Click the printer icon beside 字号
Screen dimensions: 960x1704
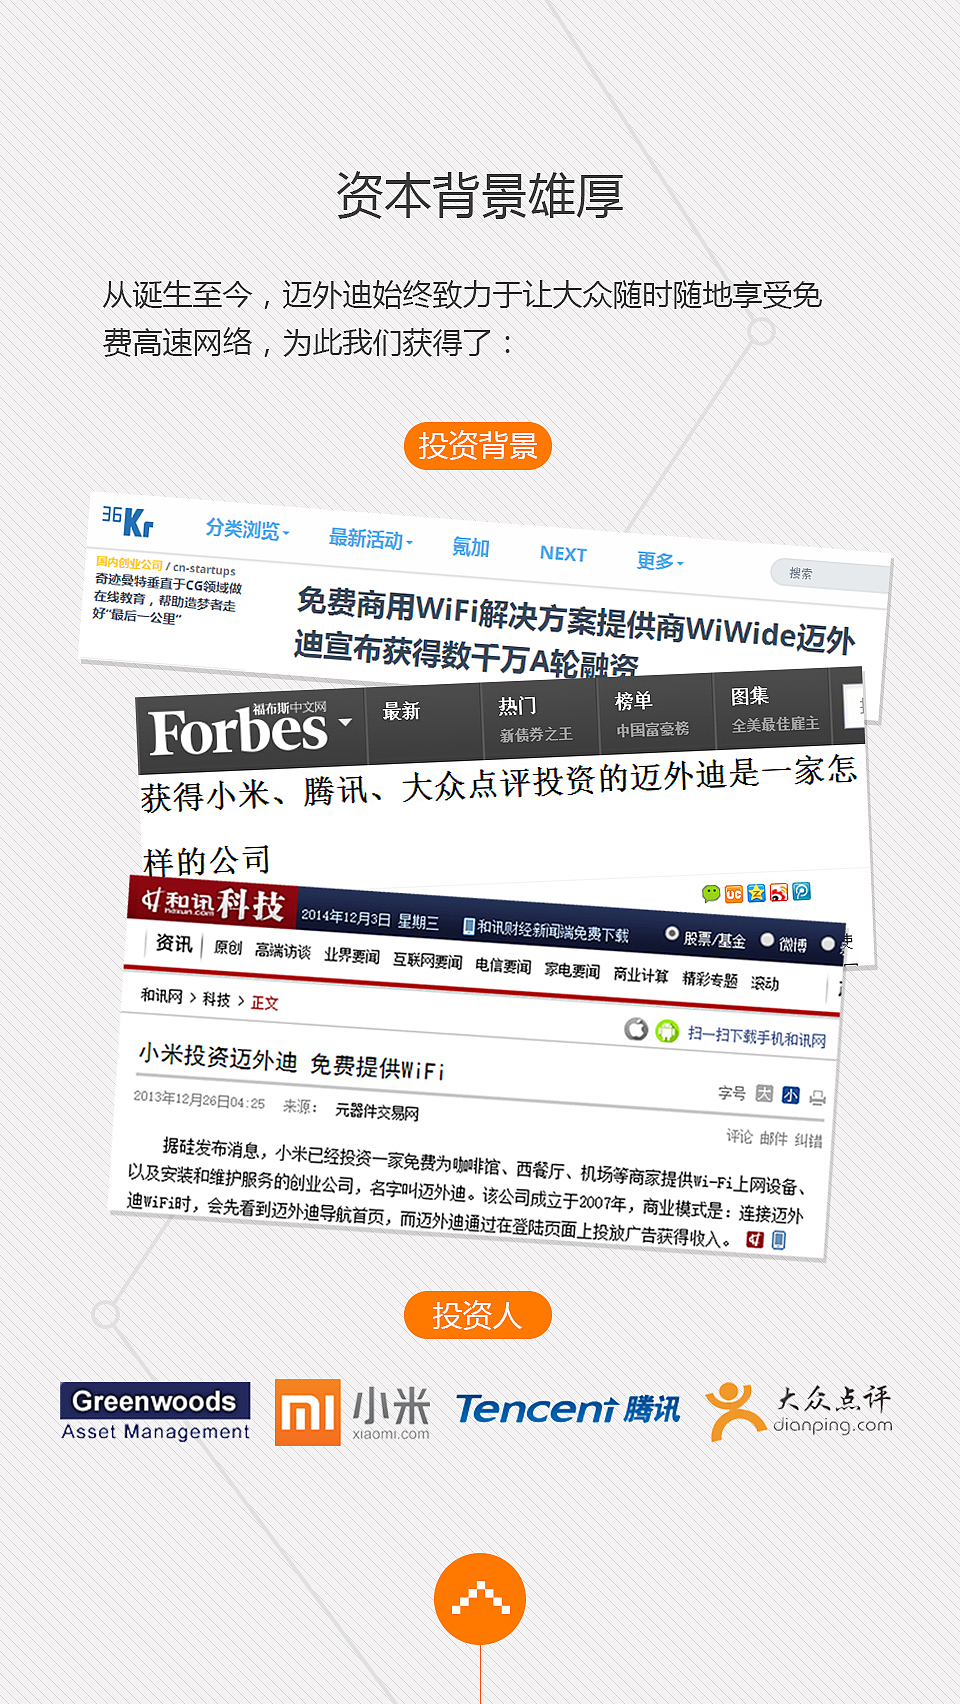tap(817, 1098)
